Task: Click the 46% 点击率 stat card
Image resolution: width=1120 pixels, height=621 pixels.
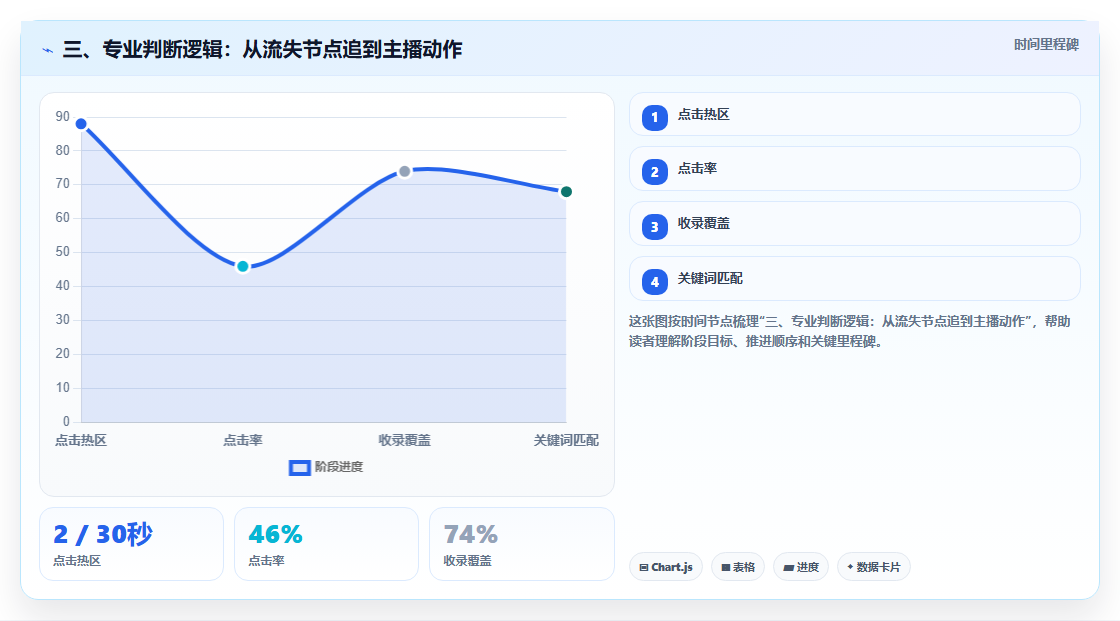Action: pos(326,544)
